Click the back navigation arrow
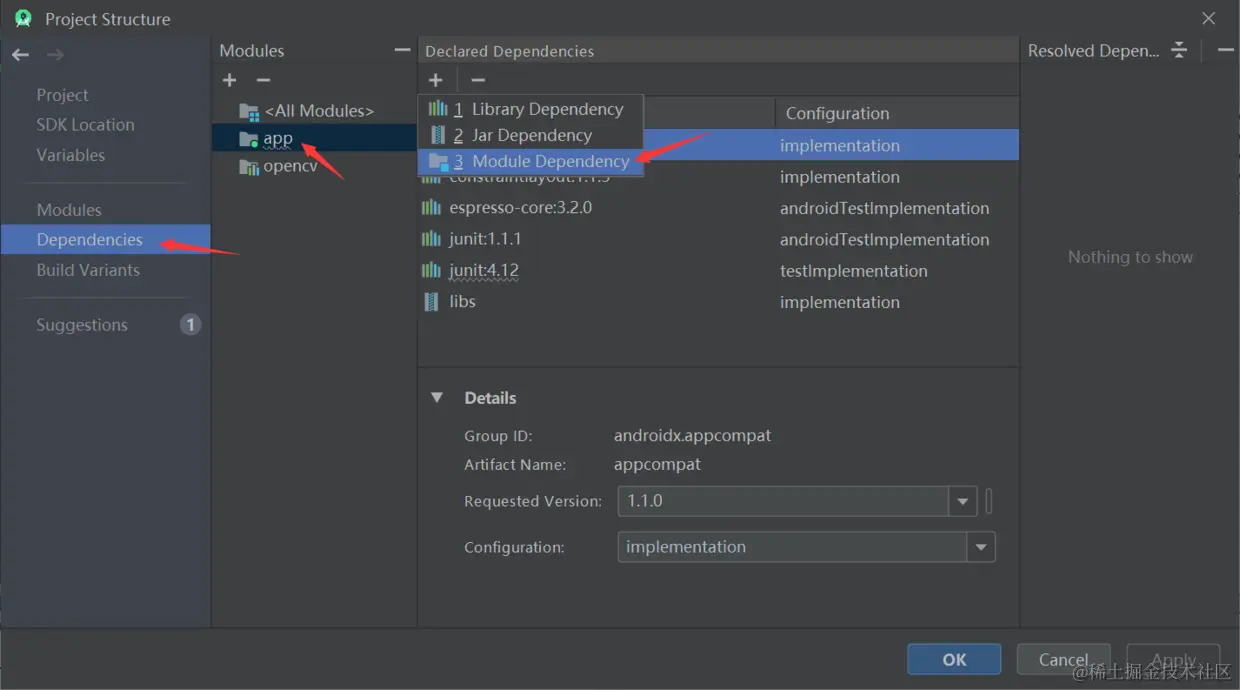Screen dimensions: 1240x690 [x=20, y=55]
